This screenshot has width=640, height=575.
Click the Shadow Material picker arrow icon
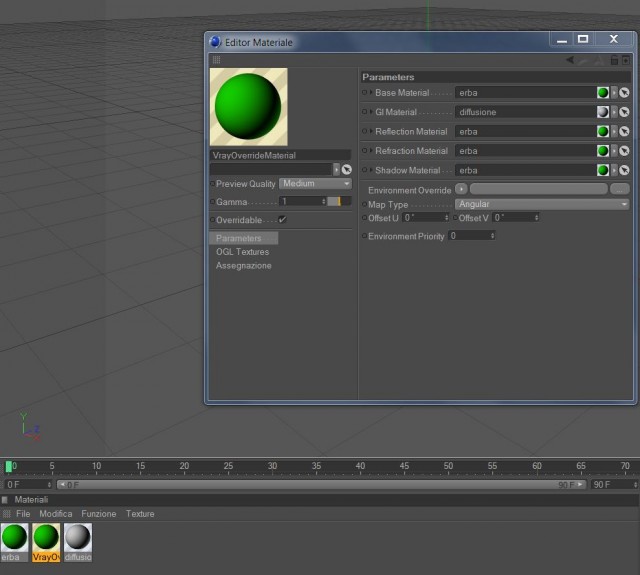click(624, 170)
